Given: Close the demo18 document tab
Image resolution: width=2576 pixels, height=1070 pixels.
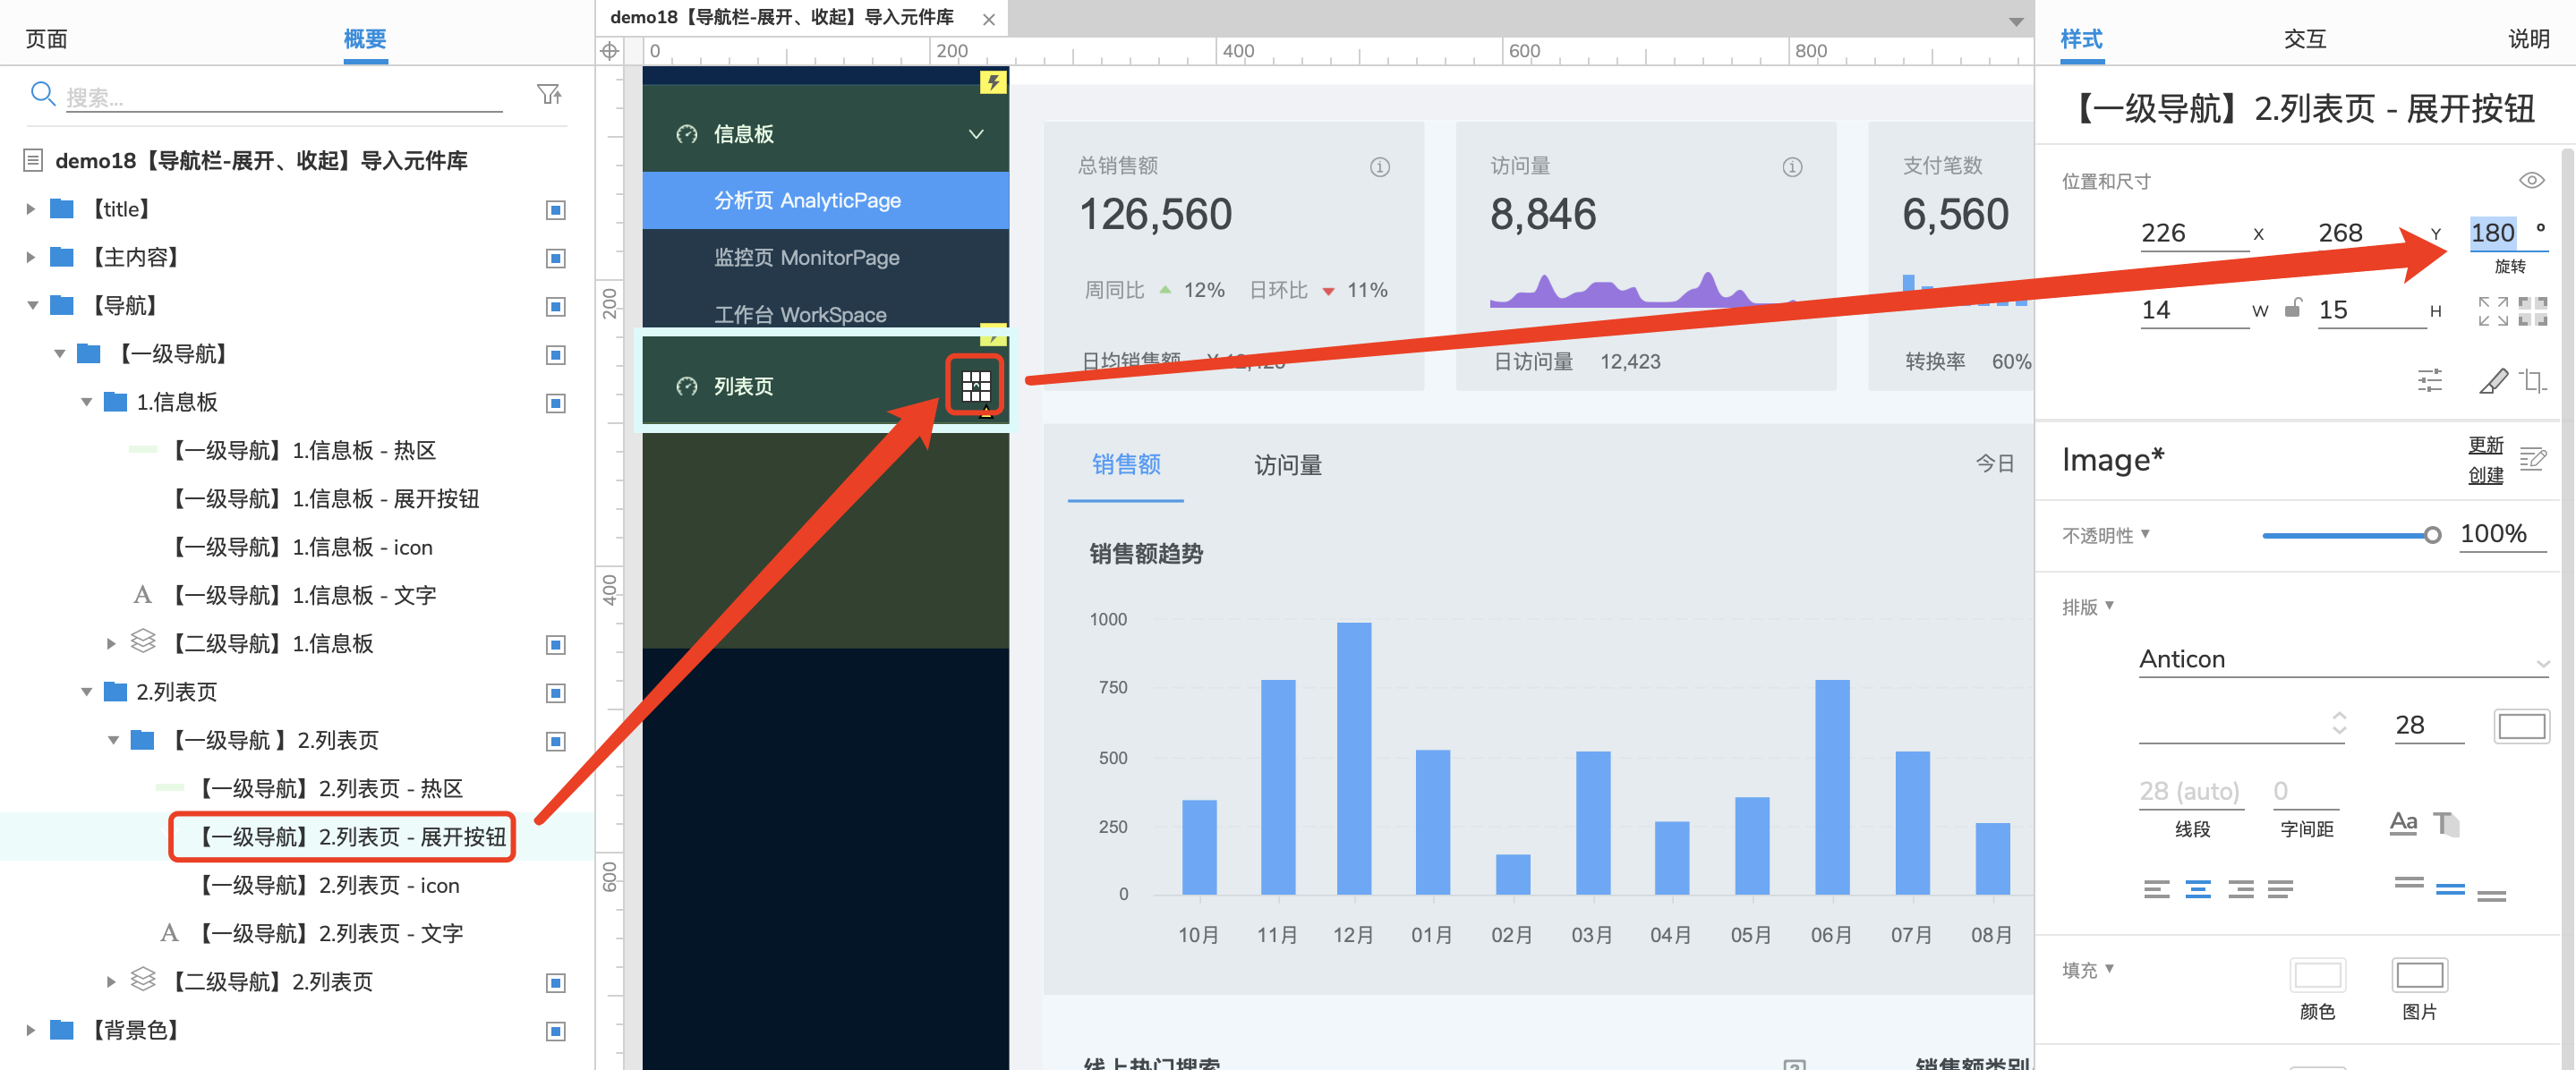Looking at the screenshot, I should pos(988,19).
